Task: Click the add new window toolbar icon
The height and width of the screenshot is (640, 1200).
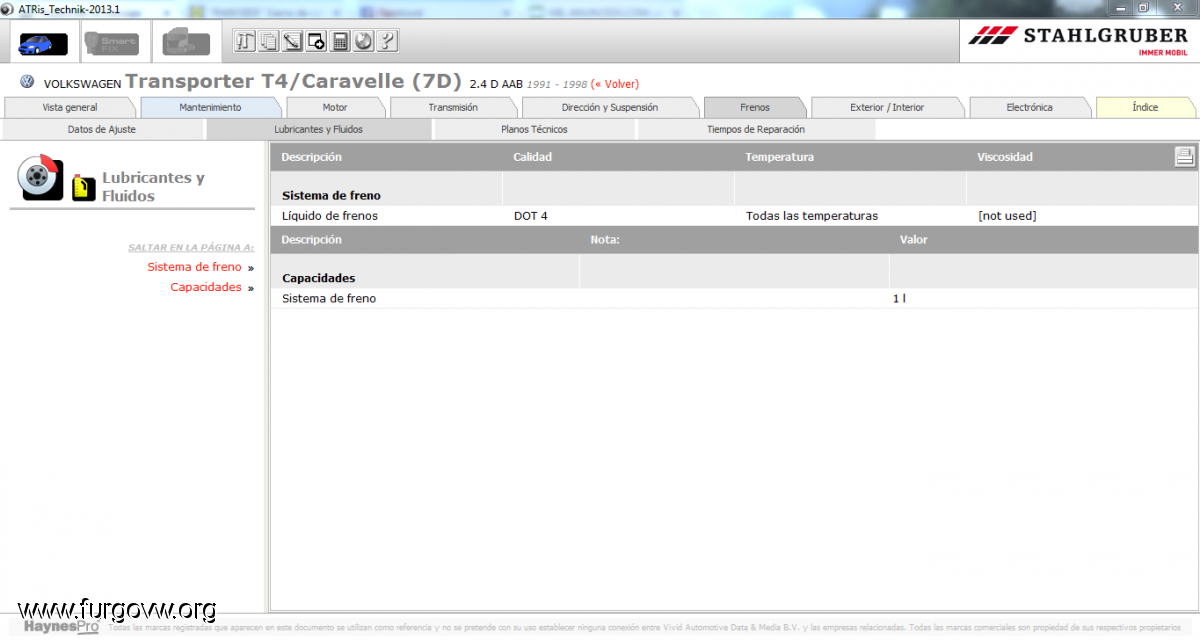Action: coord(316,41)
